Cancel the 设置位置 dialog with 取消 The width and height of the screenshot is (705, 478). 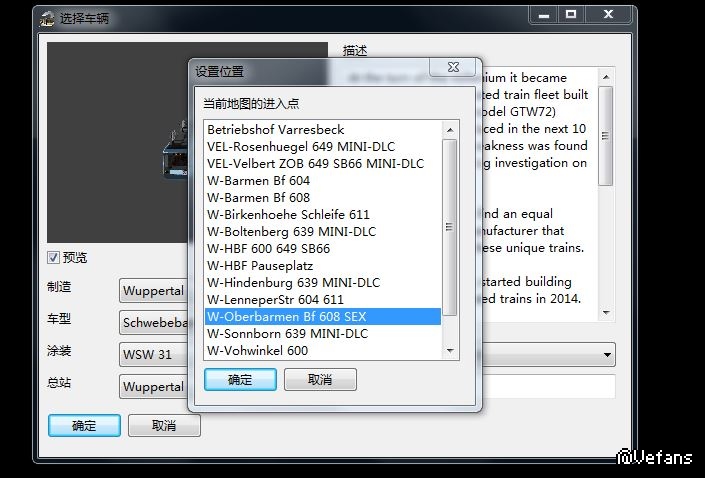(x=320, y=380)
